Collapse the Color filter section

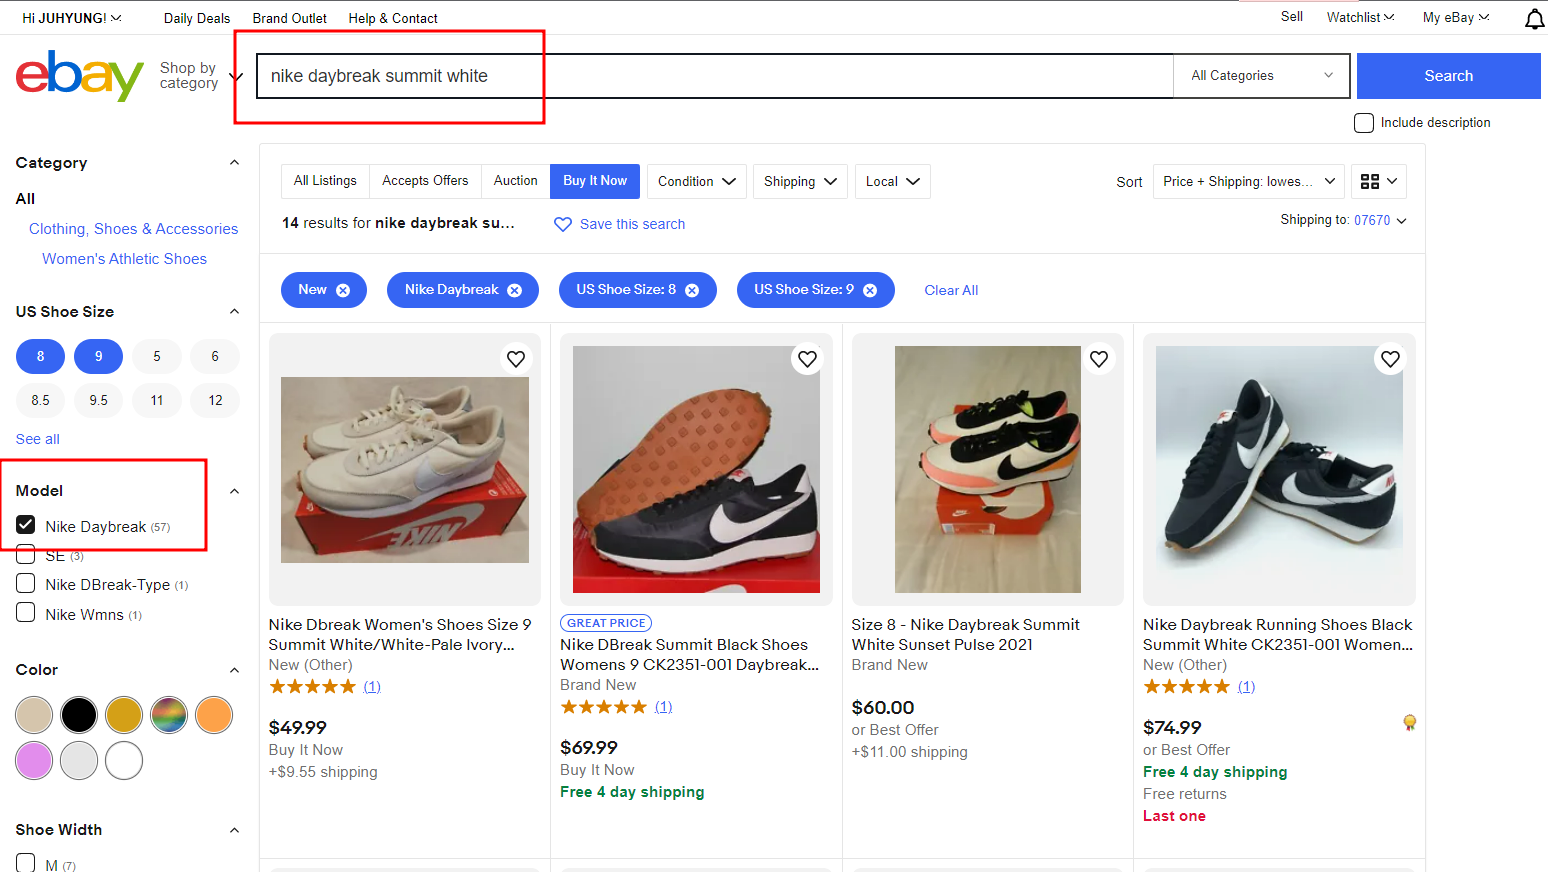[234, 670]
